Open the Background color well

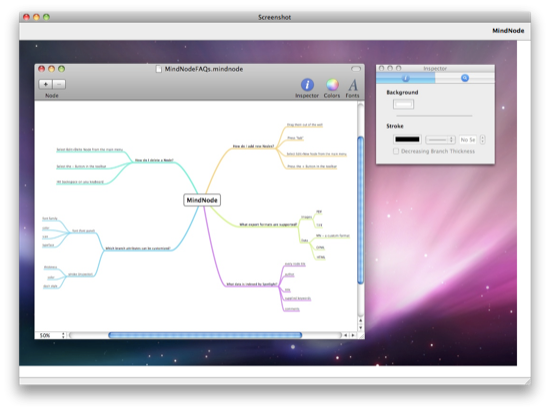coord(403,104)
